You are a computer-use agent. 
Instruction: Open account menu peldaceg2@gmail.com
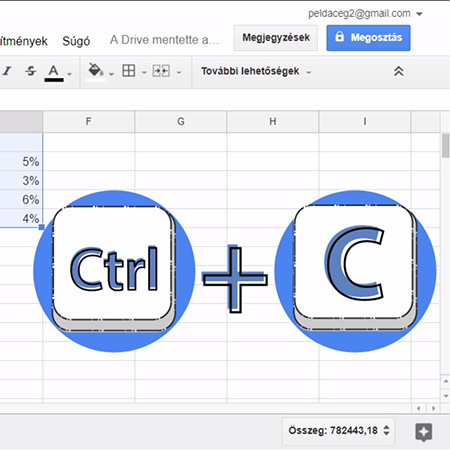pyautogui.click(x=365, y=14)
